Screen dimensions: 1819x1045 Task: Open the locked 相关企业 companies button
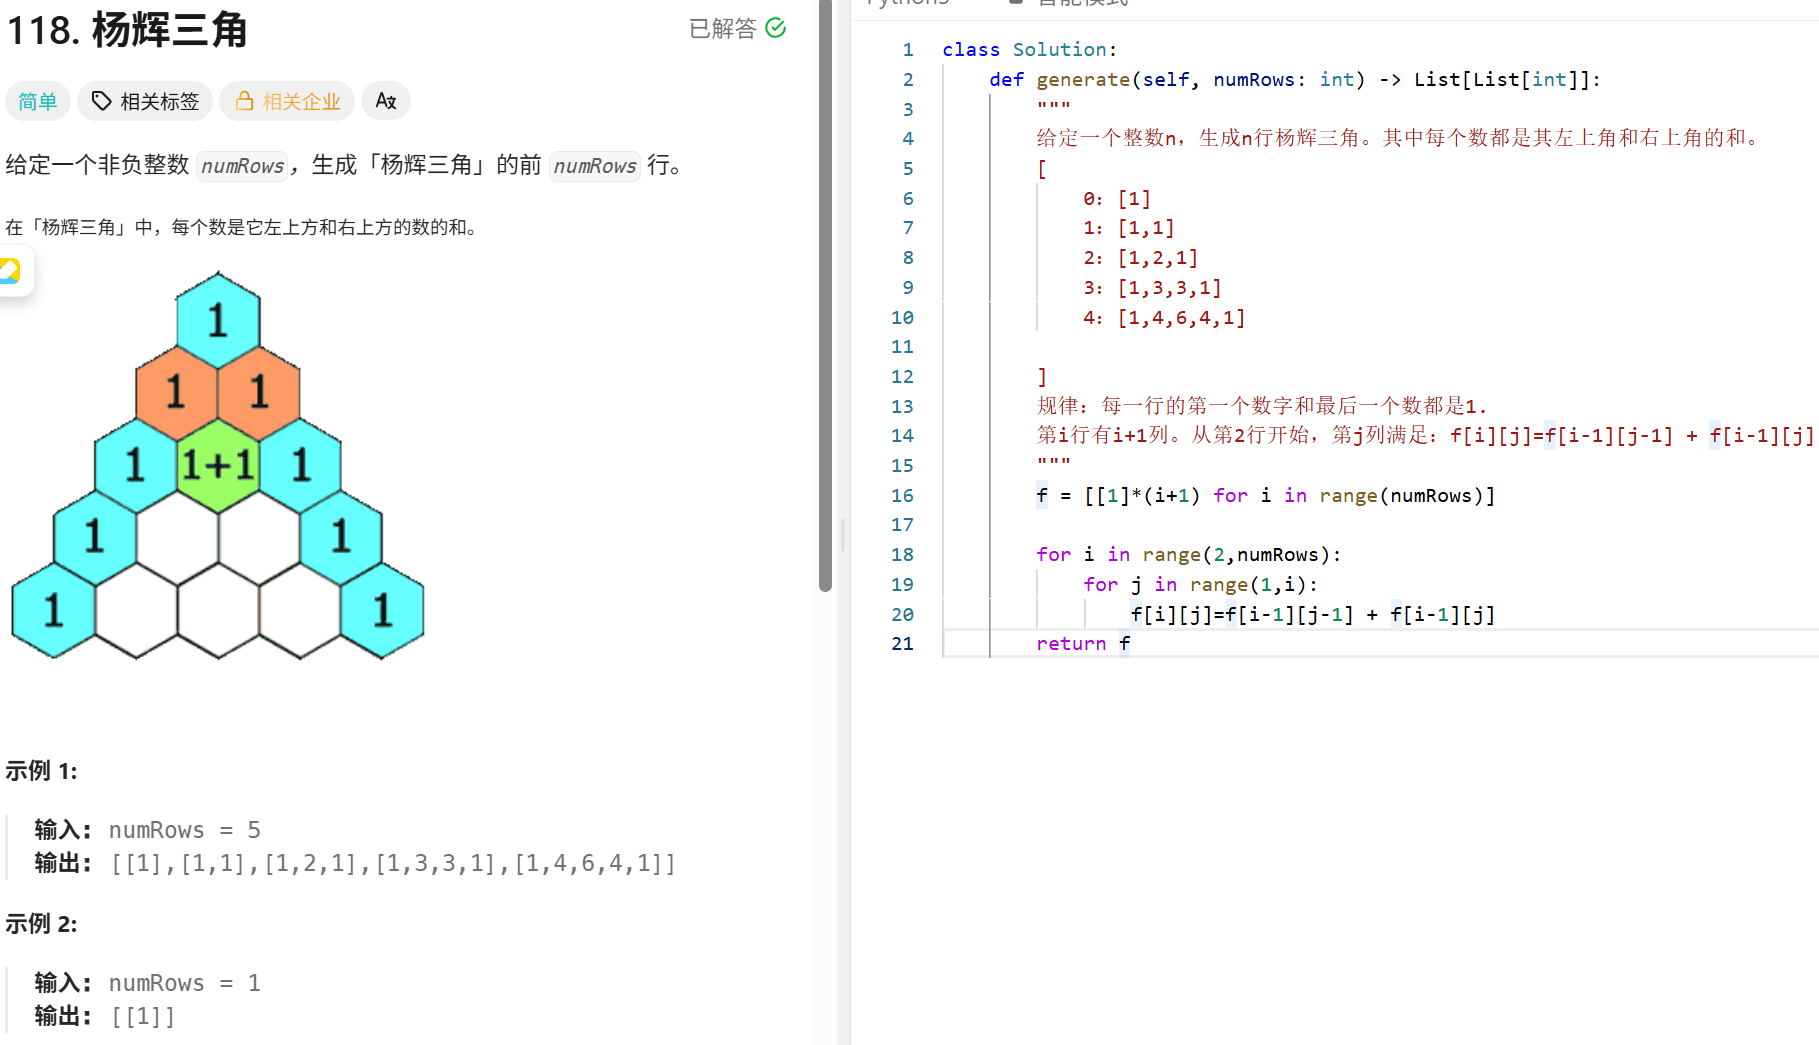[287, 101]
